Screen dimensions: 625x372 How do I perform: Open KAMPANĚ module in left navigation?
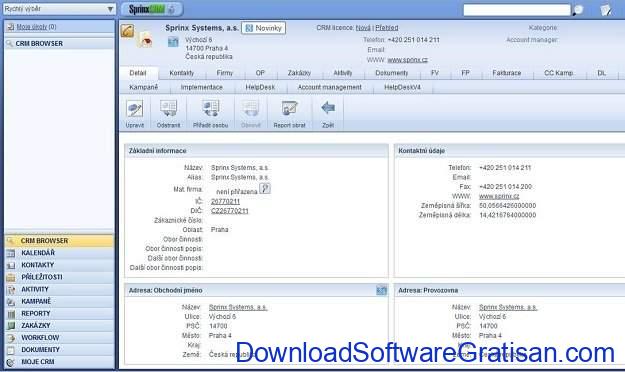coord(59,301)
